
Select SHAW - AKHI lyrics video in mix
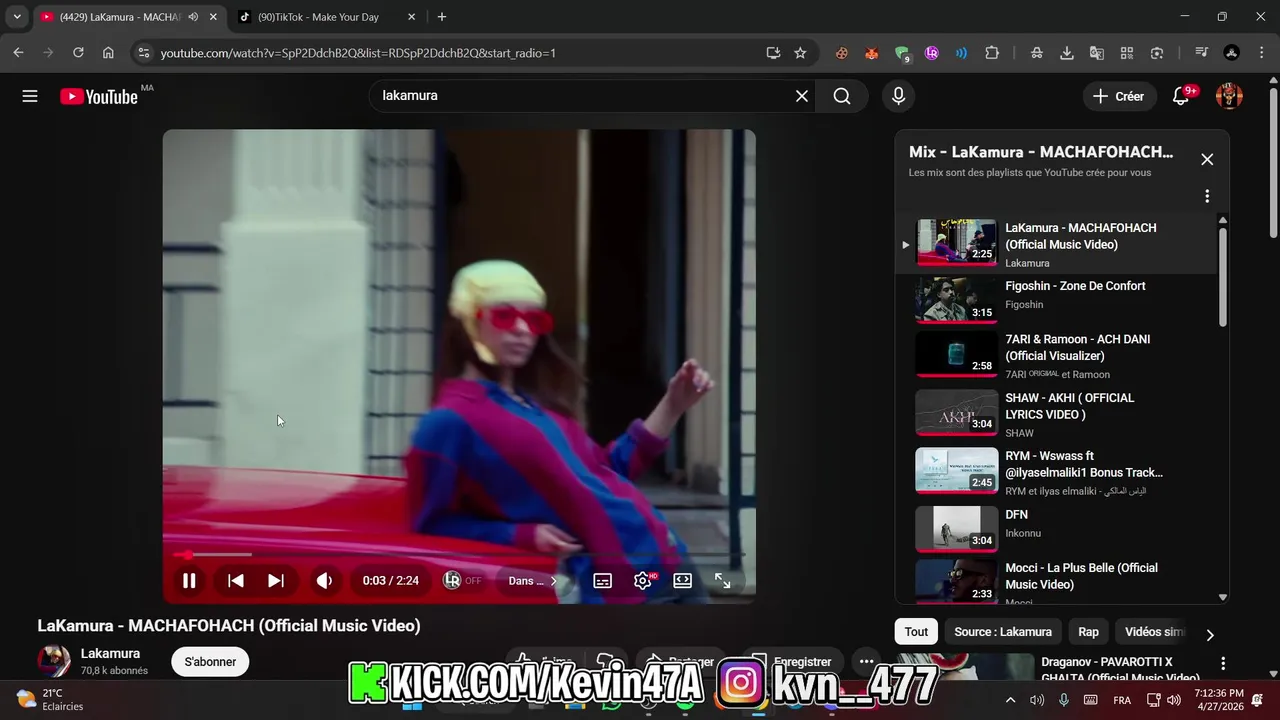click(1055, 414)
